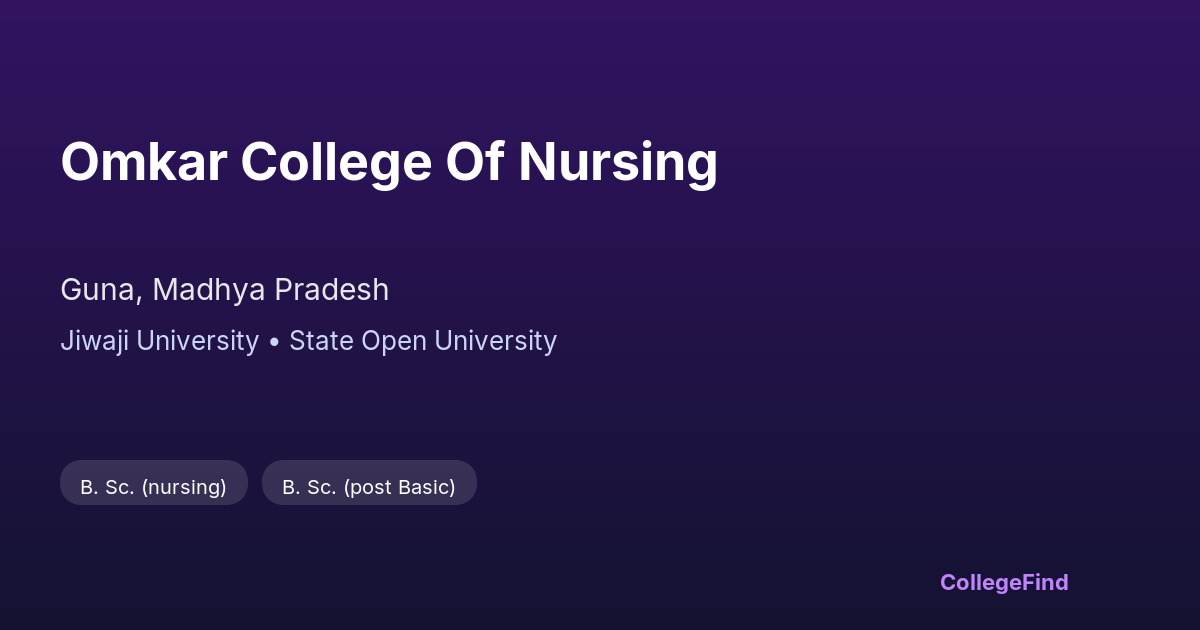Click the word Jiwaji in the affiliation
Screen dimensions: 1200x630
tap(94, 341)
